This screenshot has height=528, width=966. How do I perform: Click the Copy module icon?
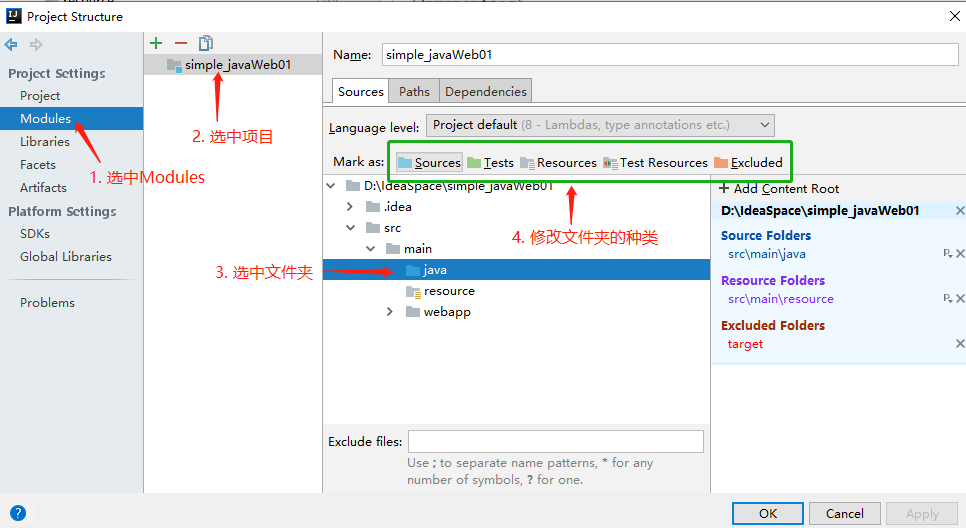(x=205, y=43)
